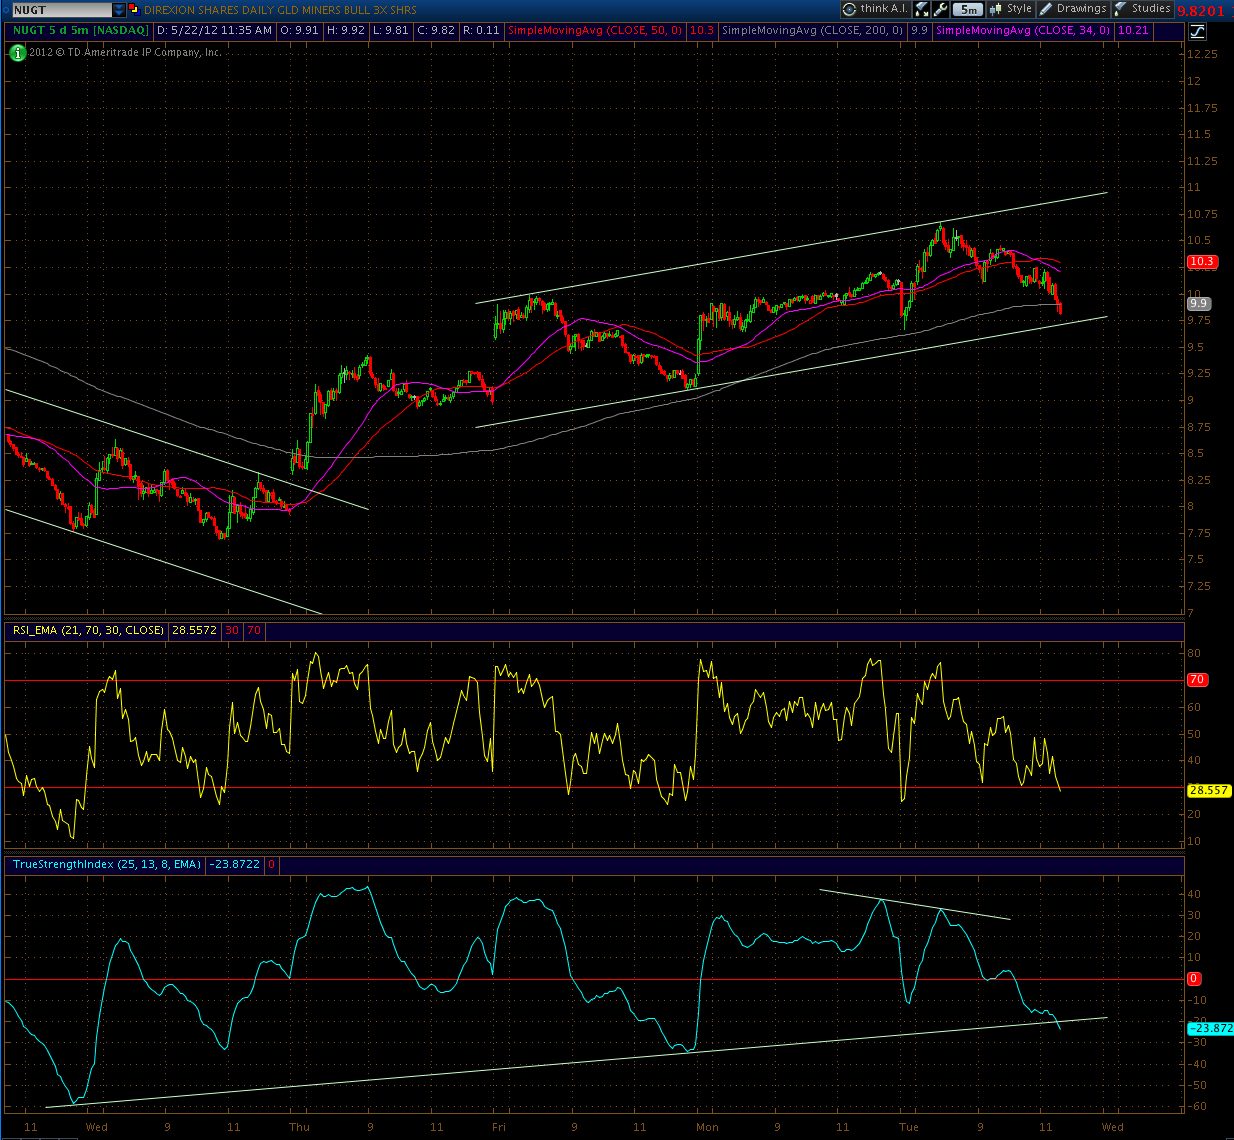Screen dimensions: 1234x1140
Task: Click the cyan -23.872 TSI axis bubble
Action: coord(1210,1028)
